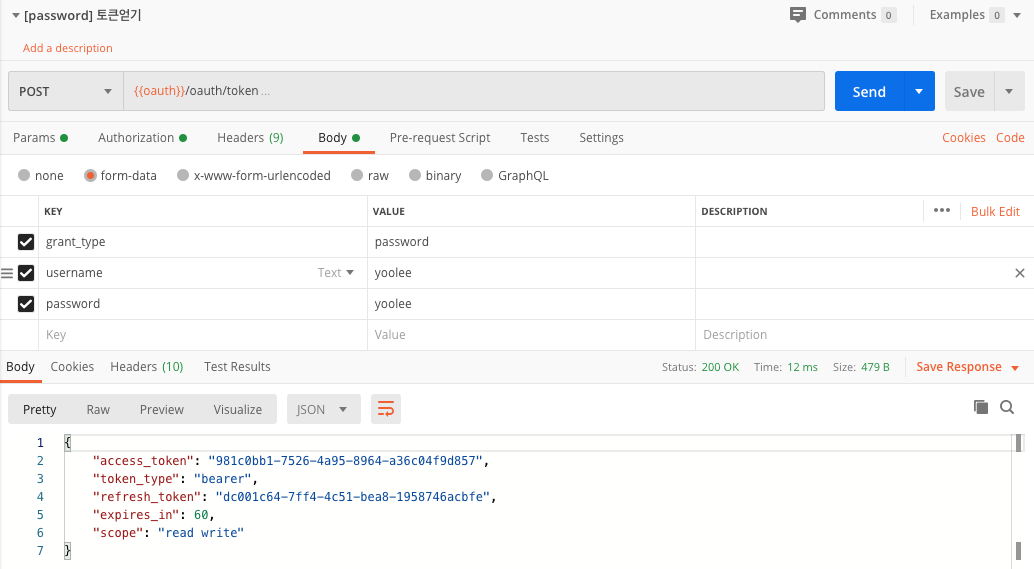The width and height of the screenshot is (1034, 569).
Task: Select form-data body type
Action: (90, 175)
